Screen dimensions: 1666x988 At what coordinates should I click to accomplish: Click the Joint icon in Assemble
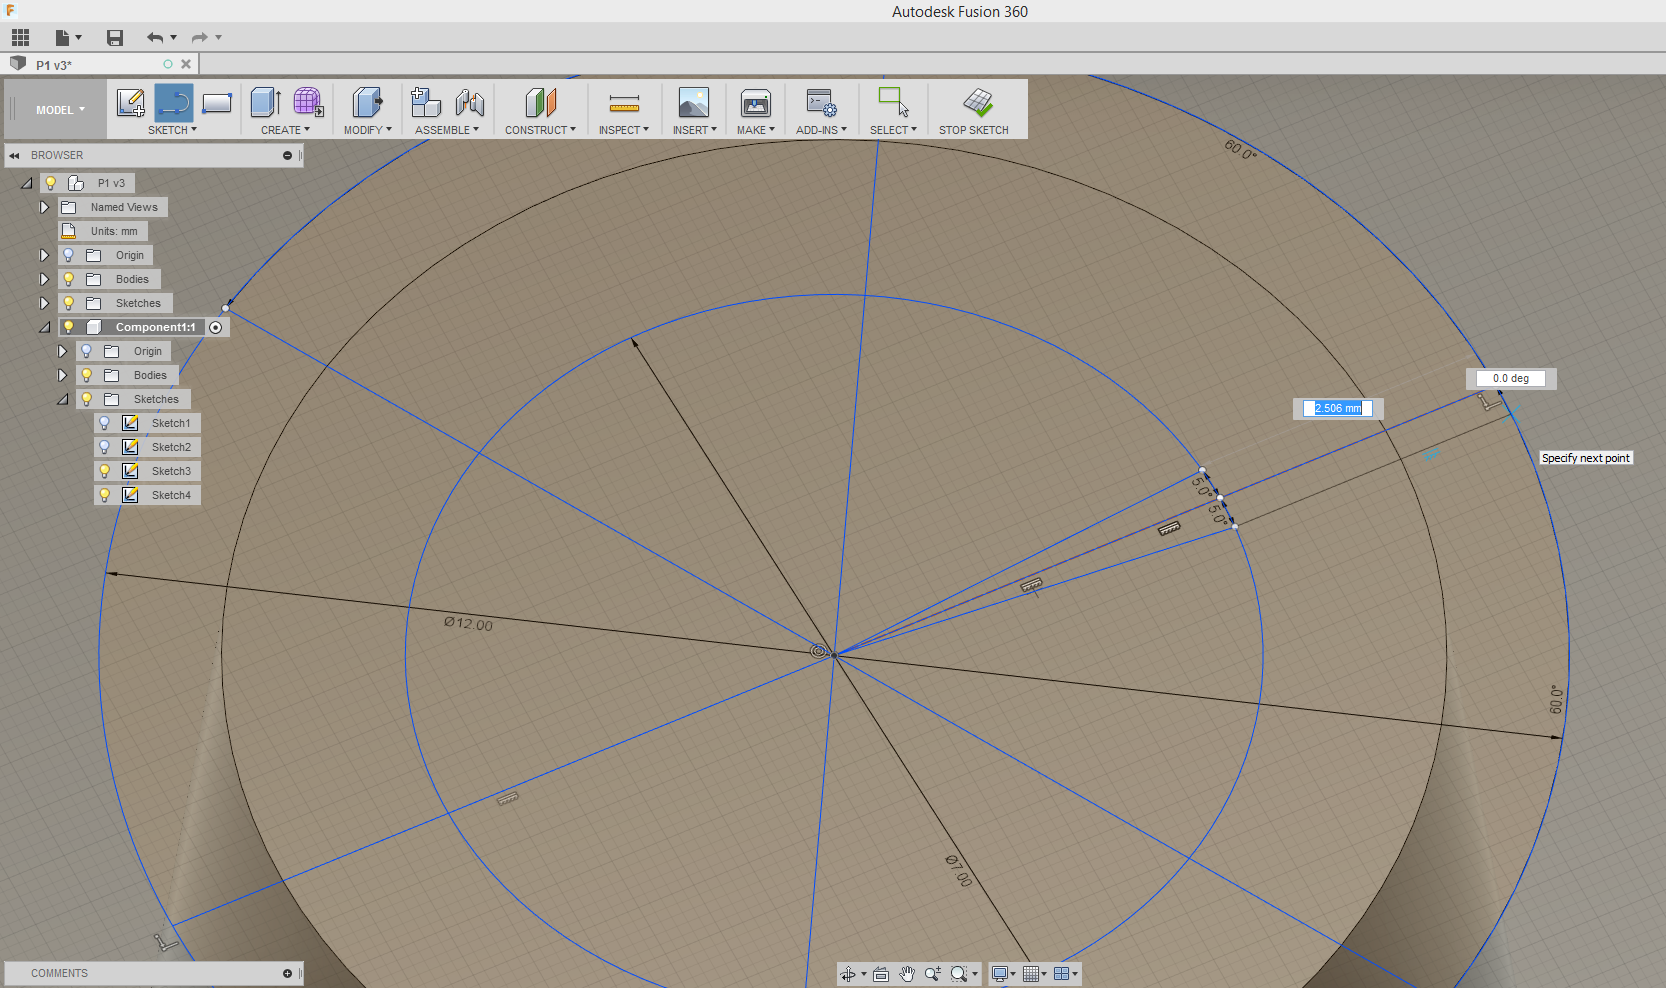[x=469, y=103]
